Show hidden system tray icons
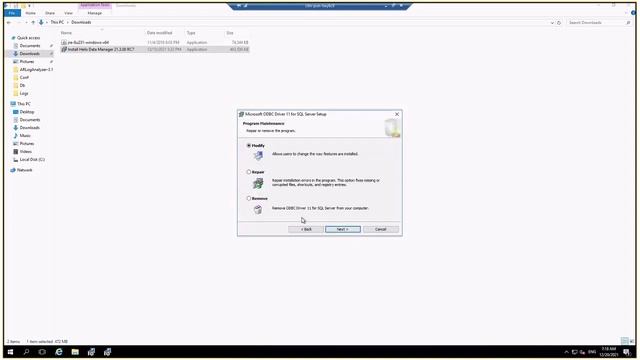 pos(566,352)
